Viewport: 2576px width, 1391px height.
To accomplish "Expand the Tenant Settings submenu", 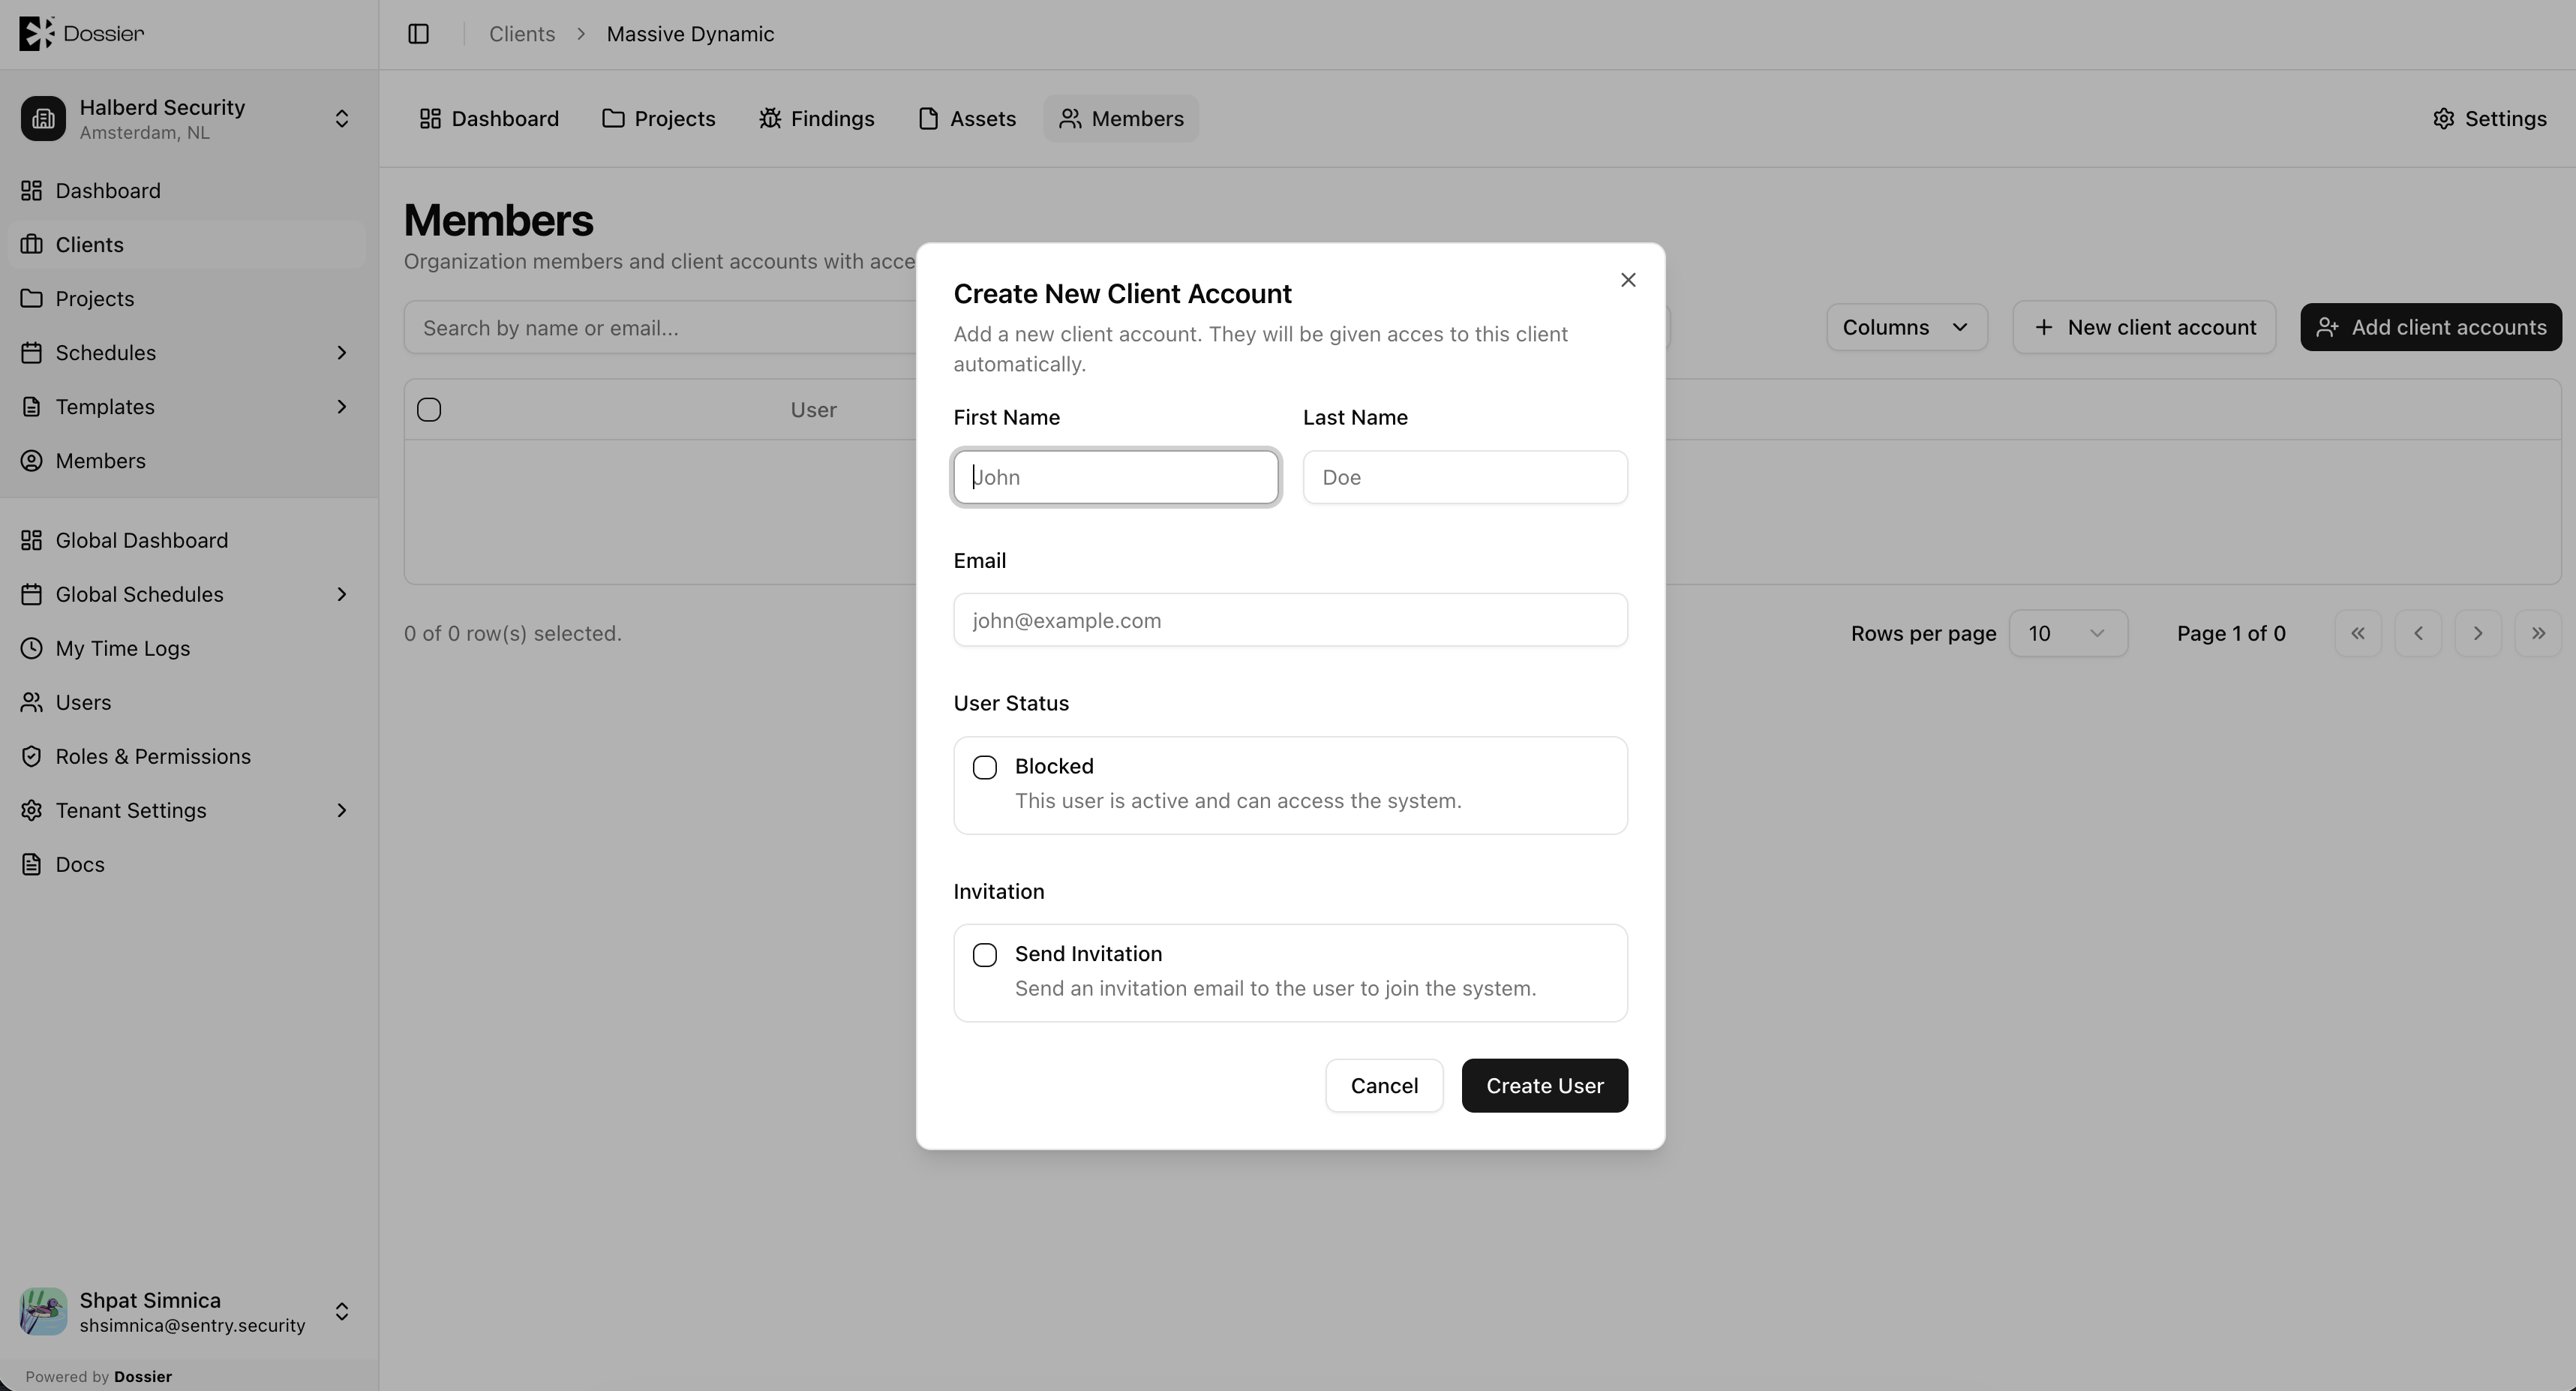I will pyautogui.click(x=342, y=810).
